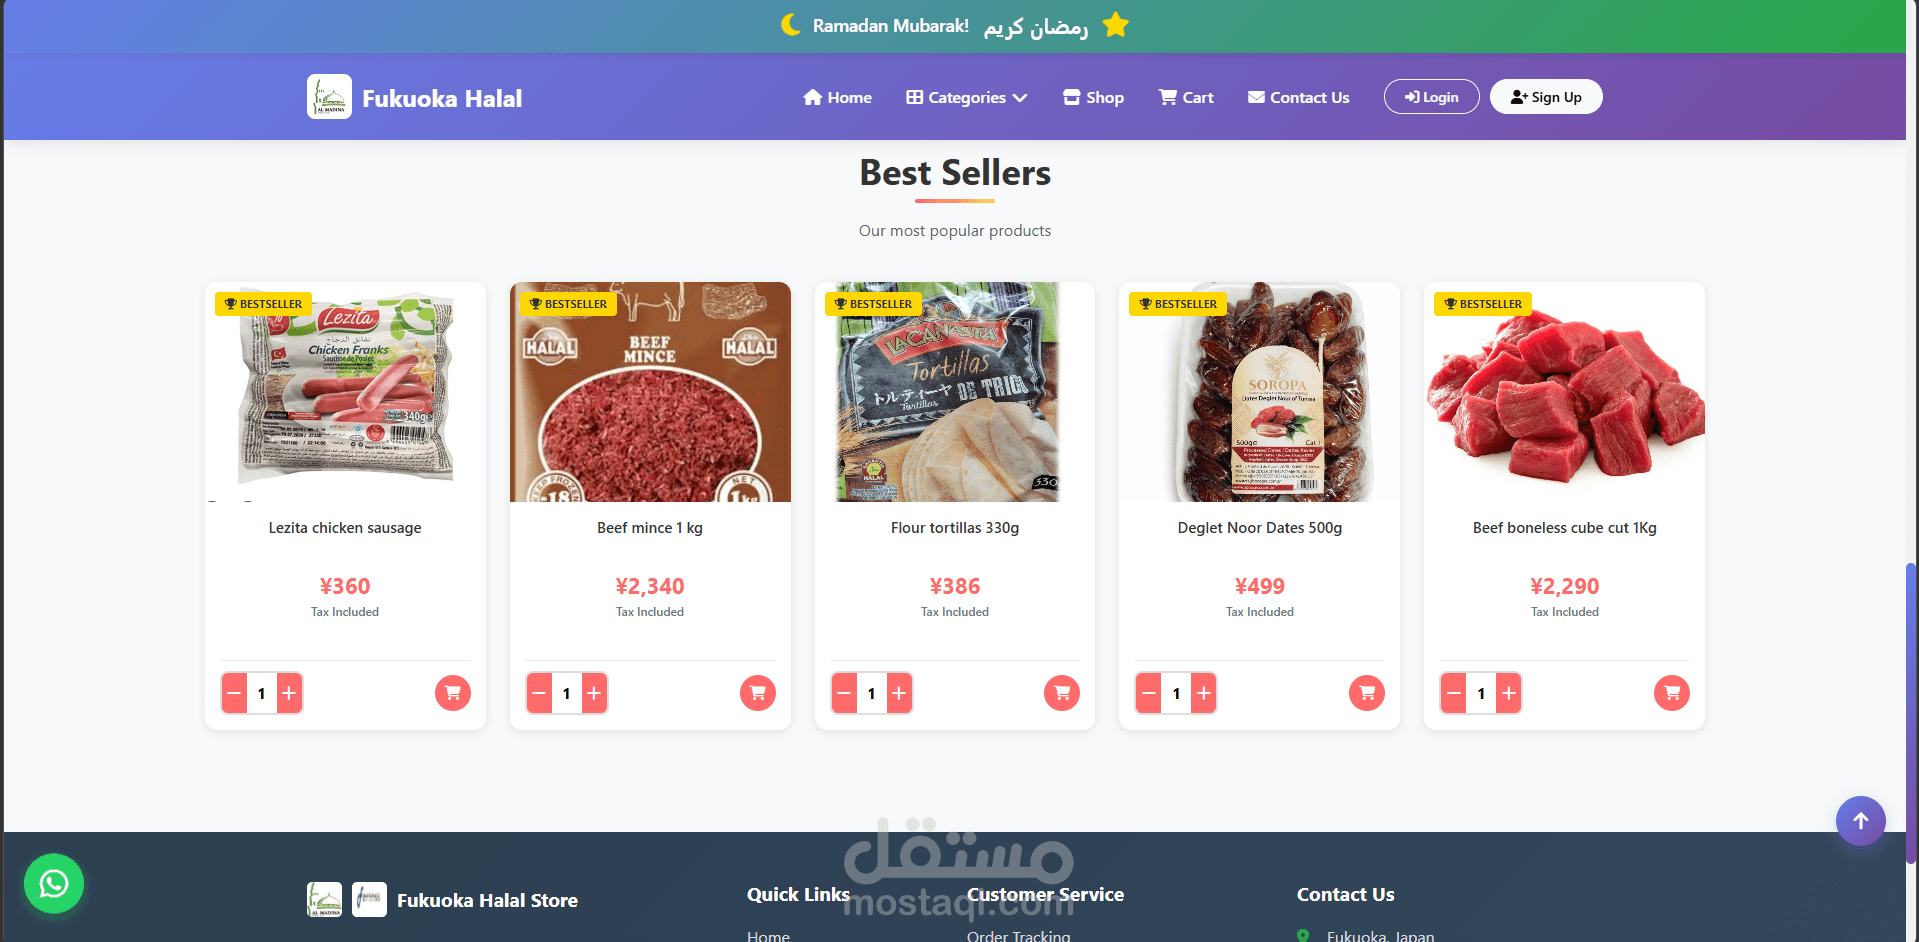
Task: Open the Flour tortillas product image
Action: point(955,392)
